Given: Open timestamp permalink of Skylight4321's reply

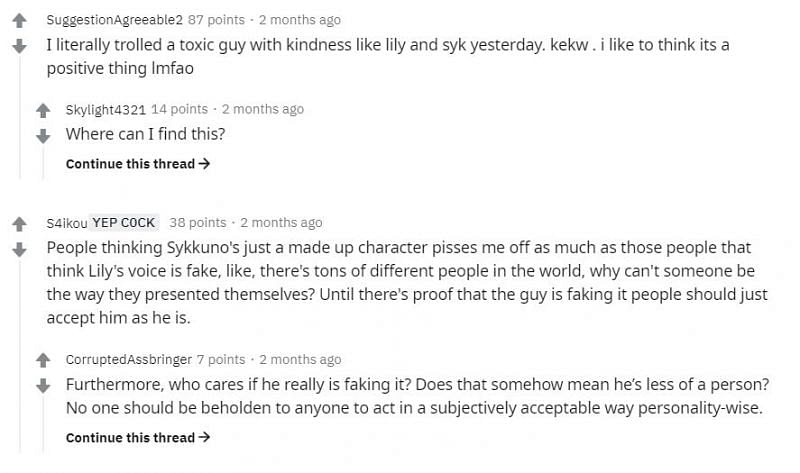Looking at the screenshot, I should 262,109.
